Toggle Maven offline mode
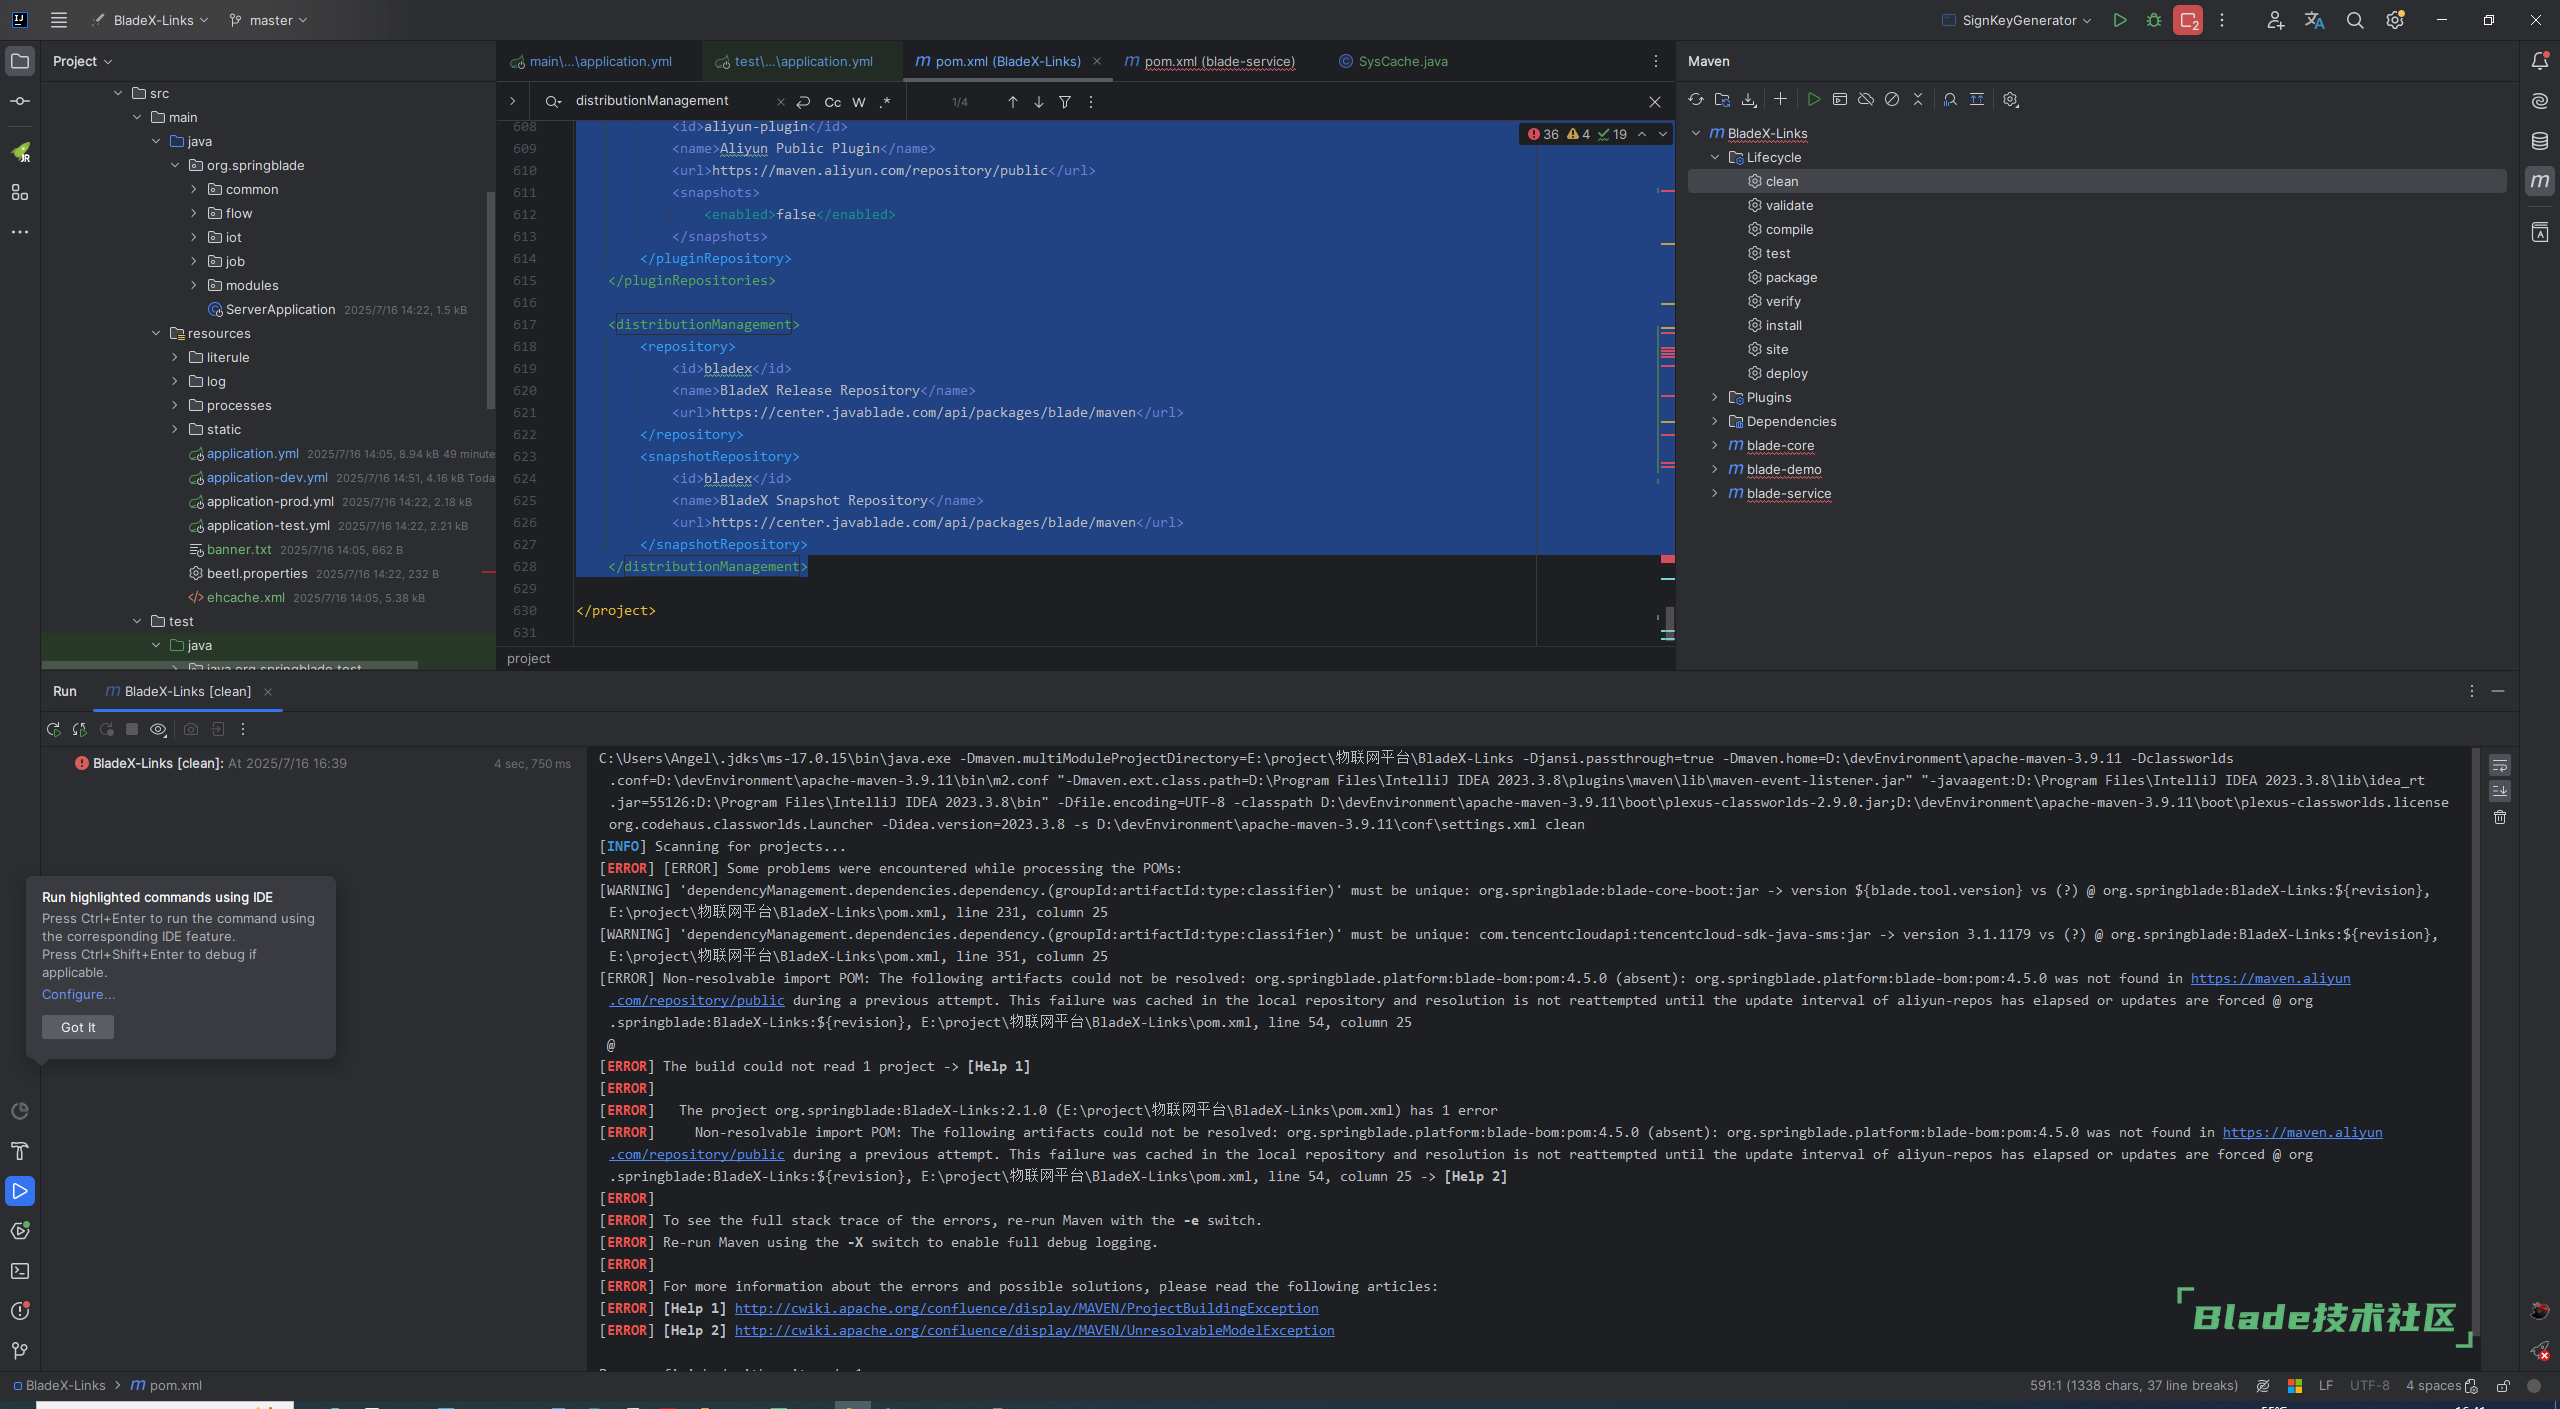The height and width of the screenshot is (1409, 2560). point(1865,99)
